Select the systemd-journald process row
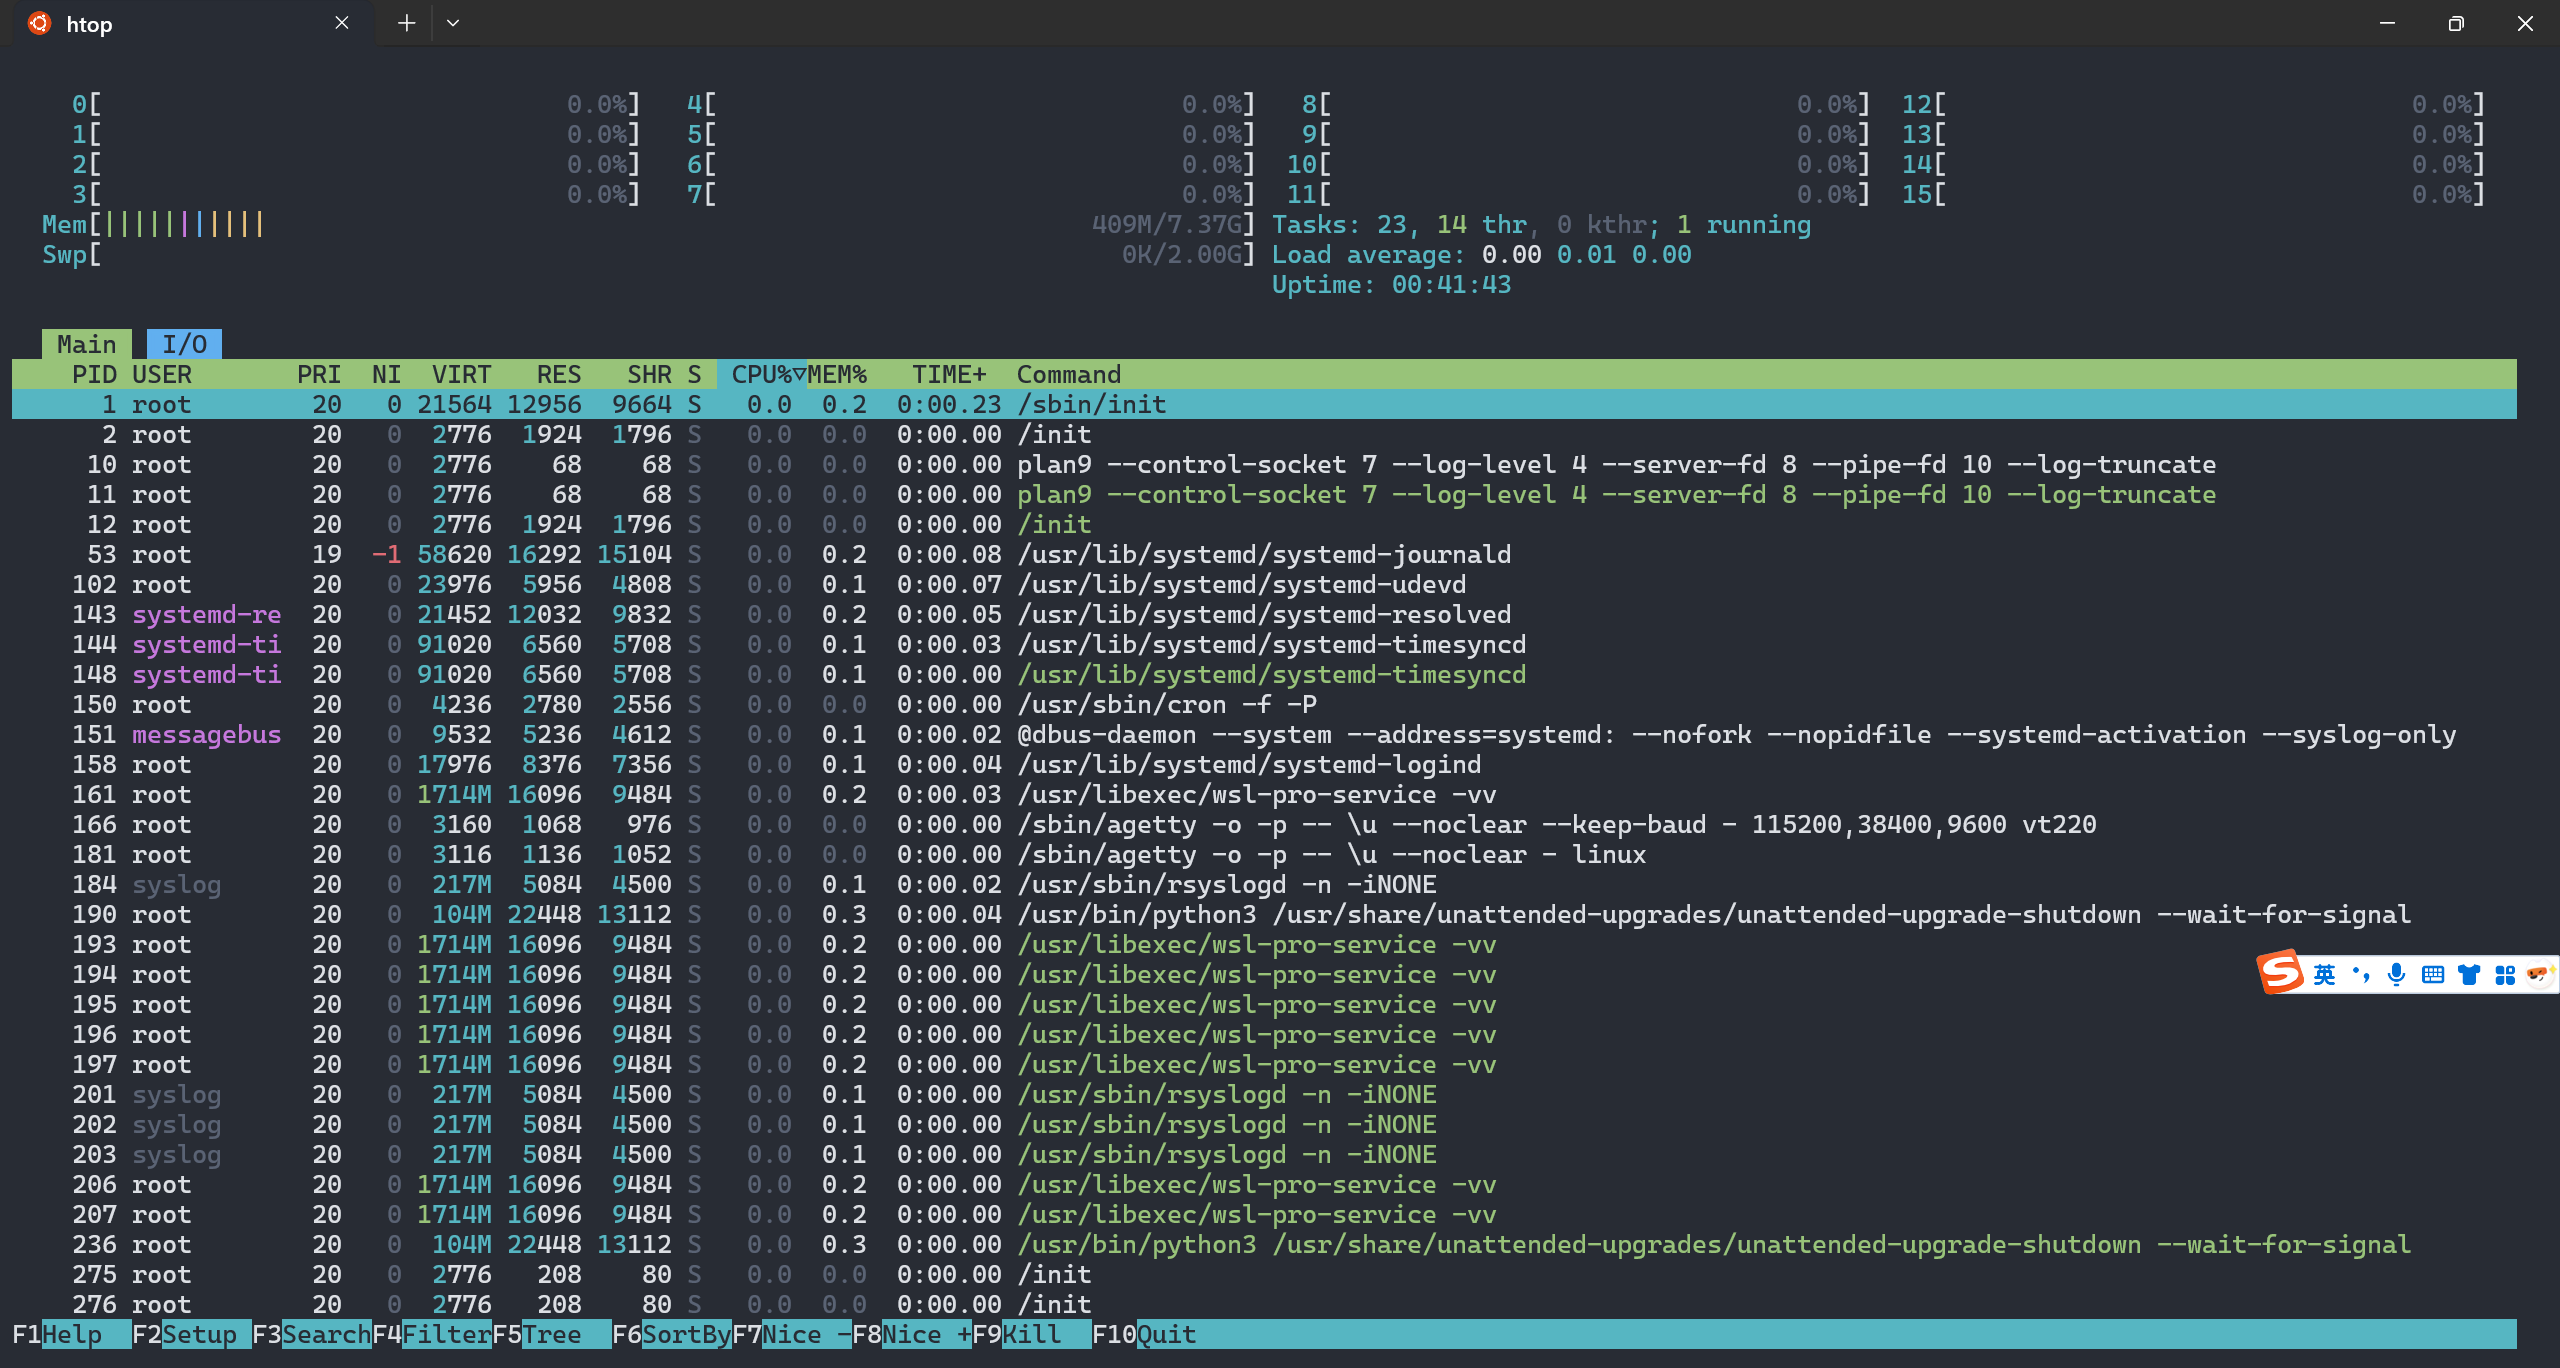Screen dimensions: 2560x1368 pyautogui.click(x=1264, y=555)
